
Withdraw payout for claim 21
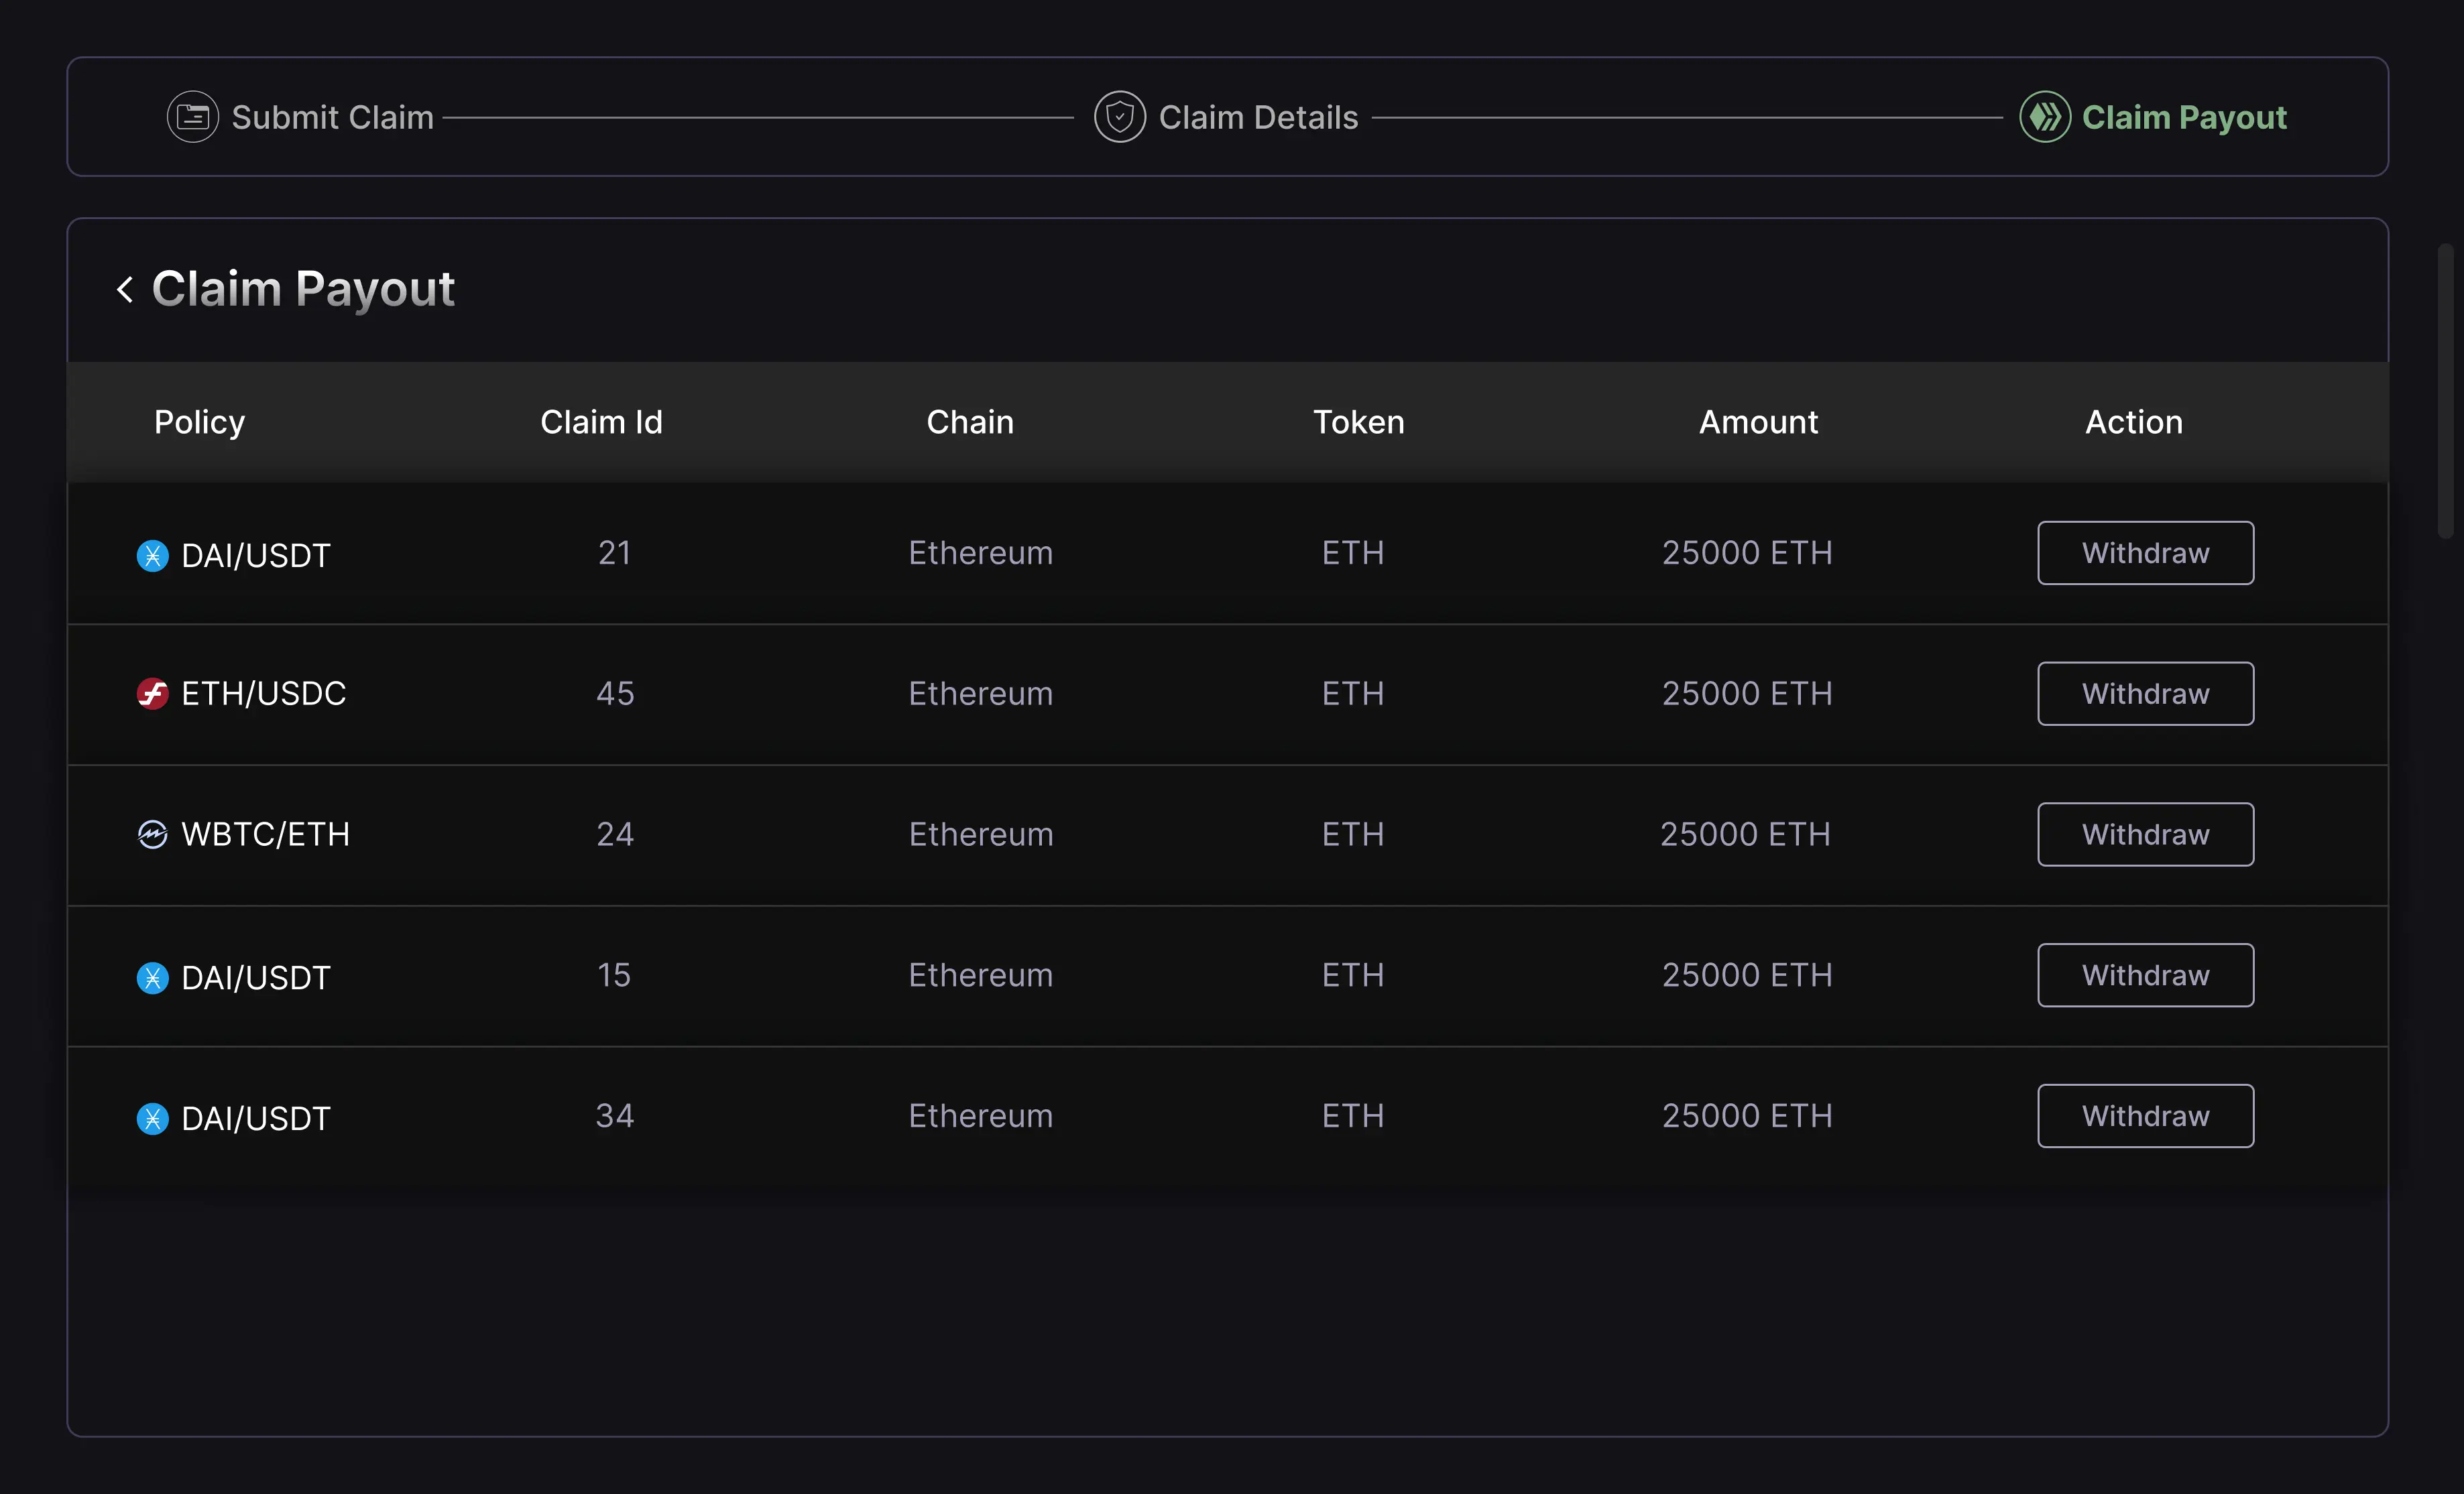pyautogui.click(x=2145, y=553)
